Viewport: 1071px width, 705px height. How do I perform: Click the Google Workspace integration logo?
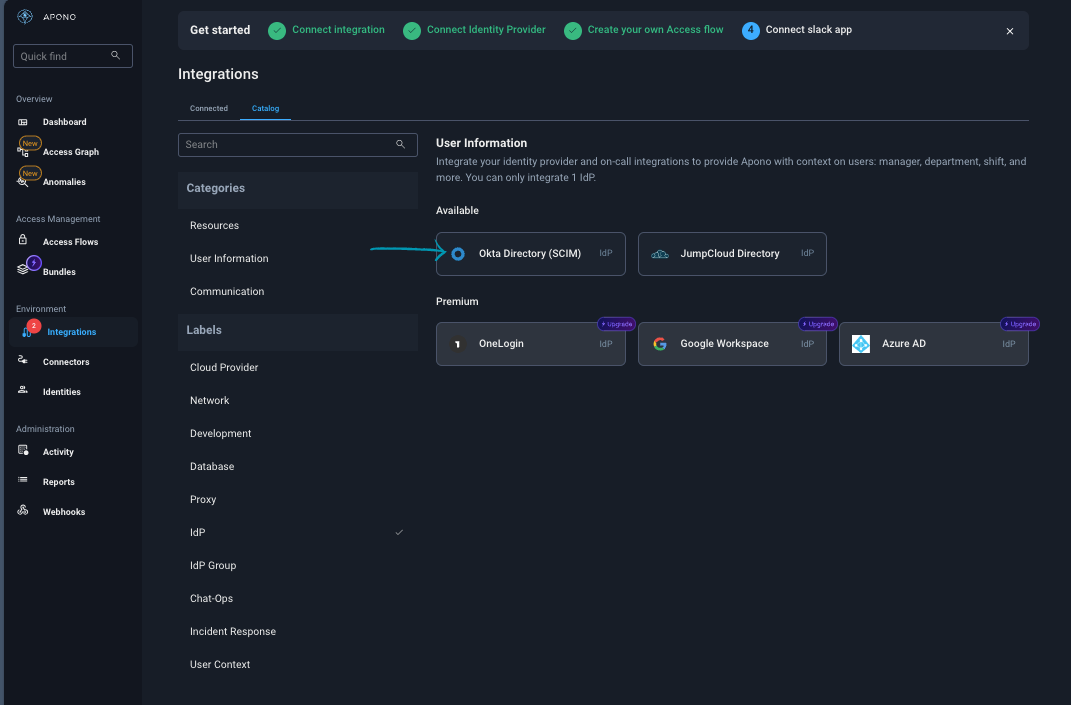(x=660, y=344)
